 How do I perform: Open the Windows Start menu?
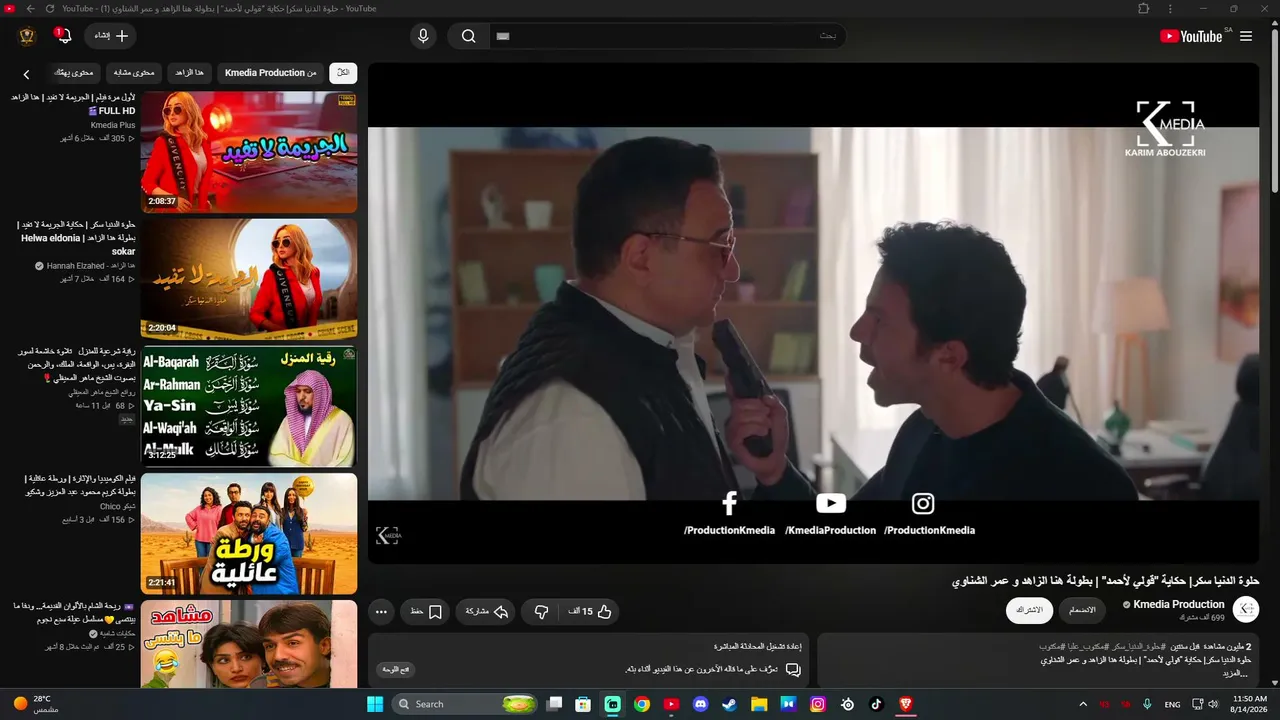click(375, 704)
